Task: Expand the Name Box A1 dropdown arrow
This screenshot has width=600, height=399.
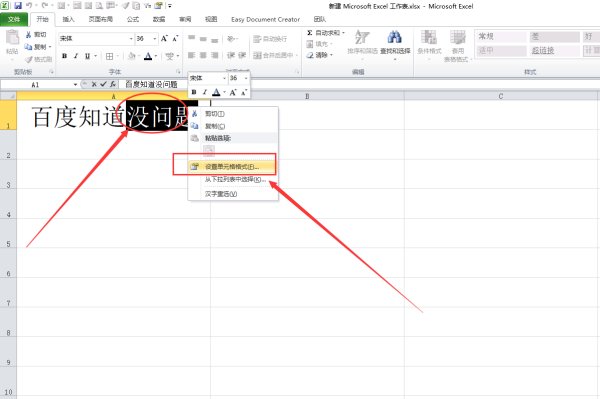Action: pyautogui.click(x=75, y=85)
